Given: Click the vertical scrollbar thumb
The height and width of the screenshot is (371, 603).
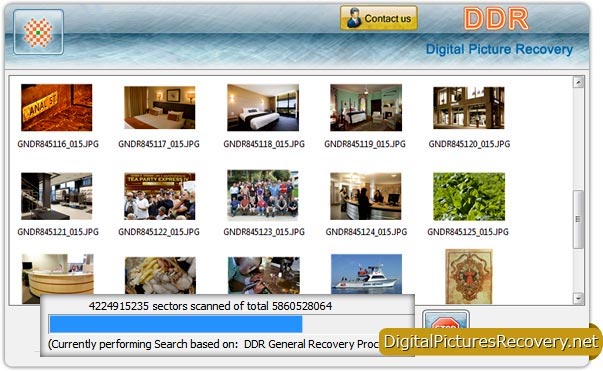Looking at the screenshot, I should pos(578,219).
